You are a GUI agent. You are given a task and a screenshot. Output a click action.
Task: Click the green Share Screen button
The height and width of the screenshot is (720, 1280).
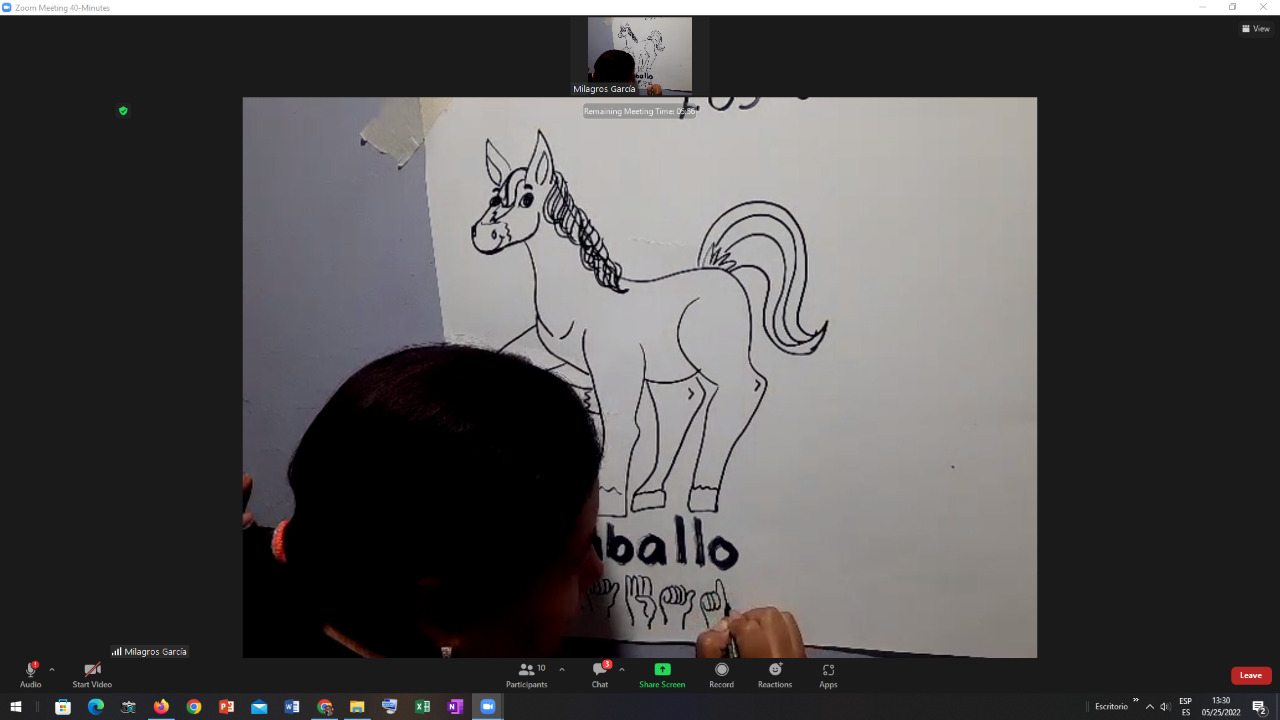662,675
